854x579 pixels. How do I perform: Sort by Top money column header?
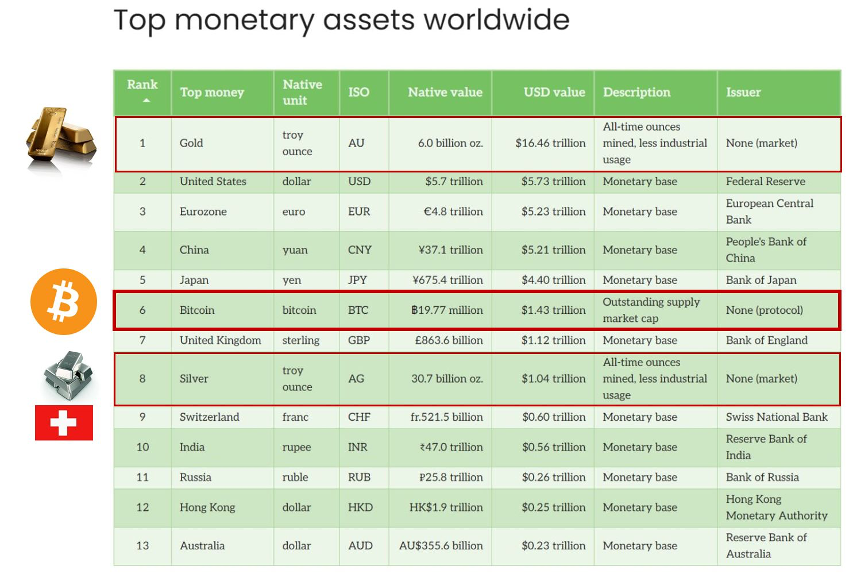tap(222, 92)
